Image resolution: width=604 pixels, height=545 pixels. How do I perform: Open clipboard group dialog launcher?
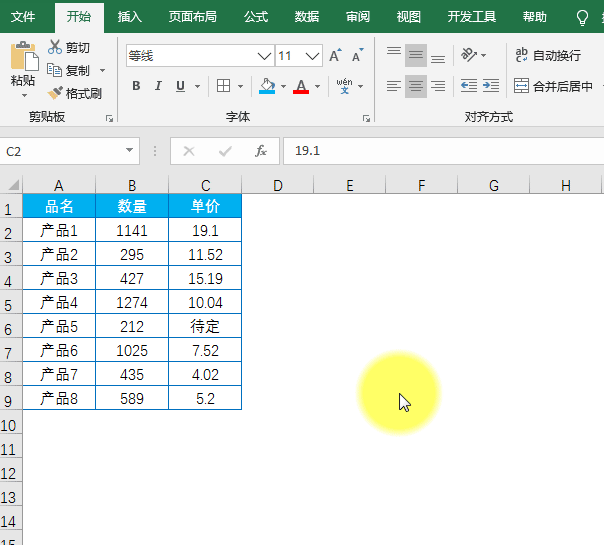(109, 119)
